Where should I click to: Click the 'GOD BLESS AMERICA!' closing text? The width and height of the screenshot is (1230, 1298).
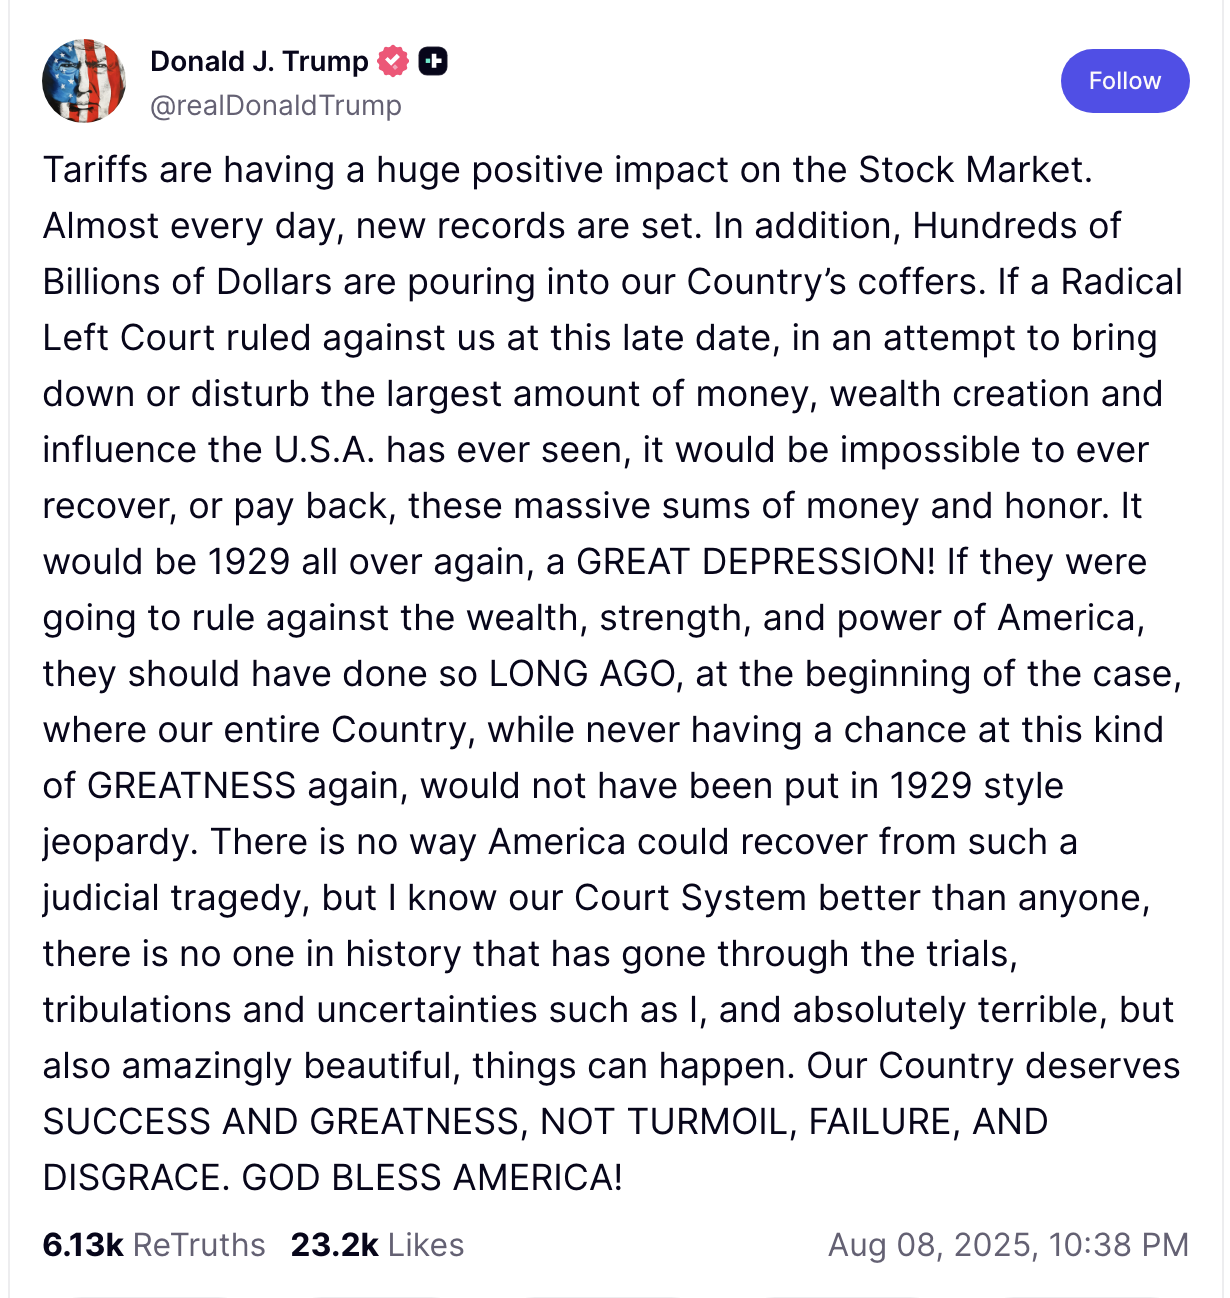pyautogui.click(x=433, y=1178)
